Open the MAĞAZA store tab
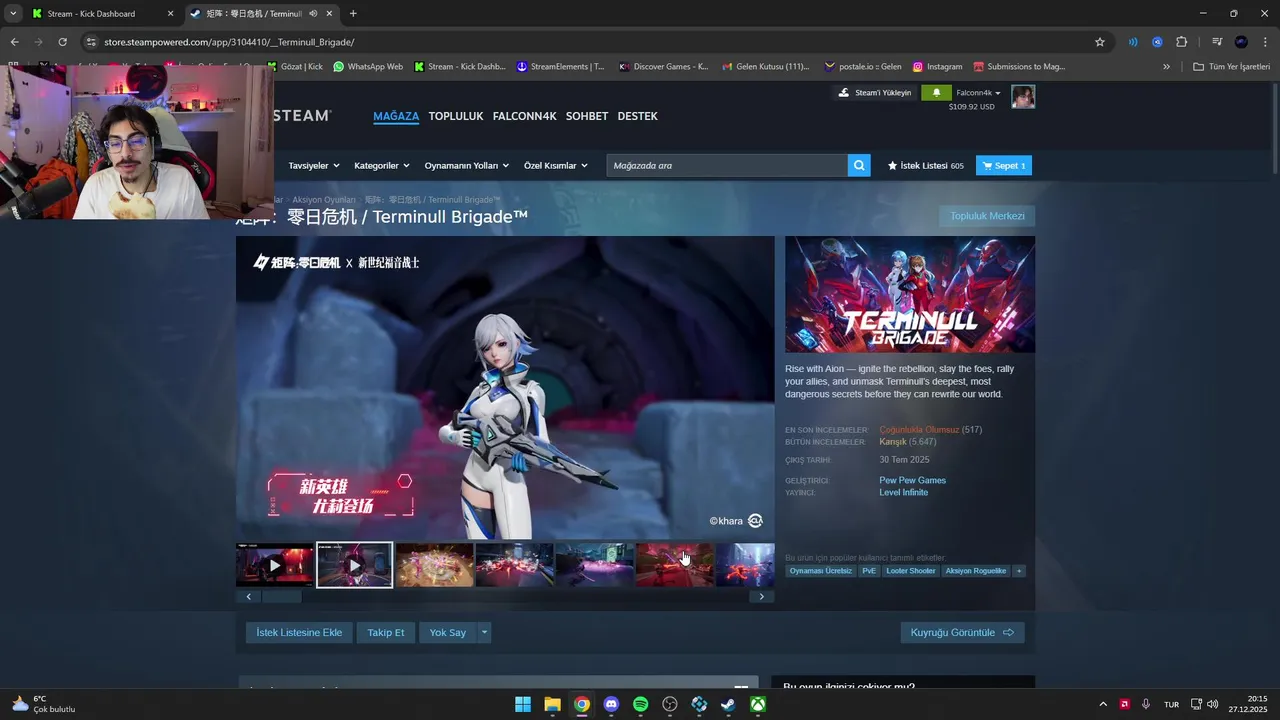This screenshot has height=720, width=1280. pos(396,116)
